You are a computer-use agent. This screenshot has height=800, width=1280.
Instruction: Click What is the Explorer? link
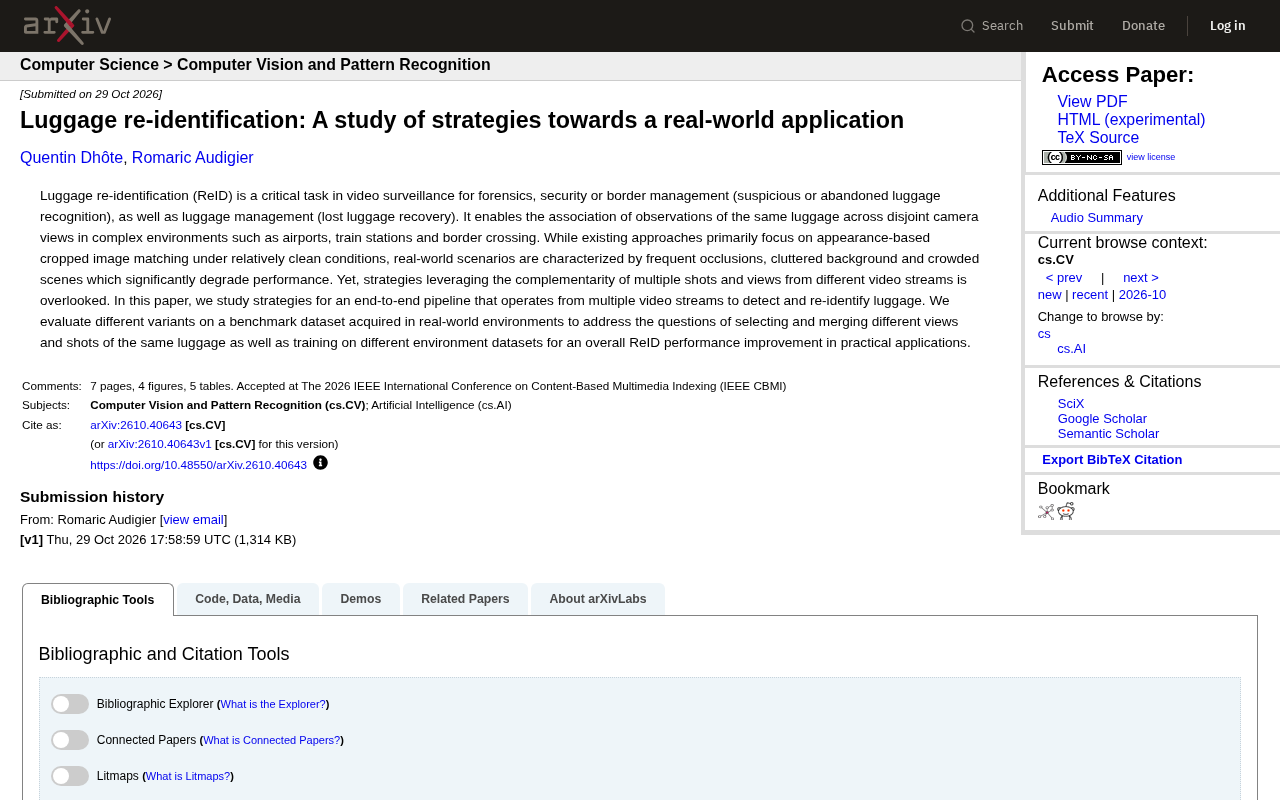[273, 704]
